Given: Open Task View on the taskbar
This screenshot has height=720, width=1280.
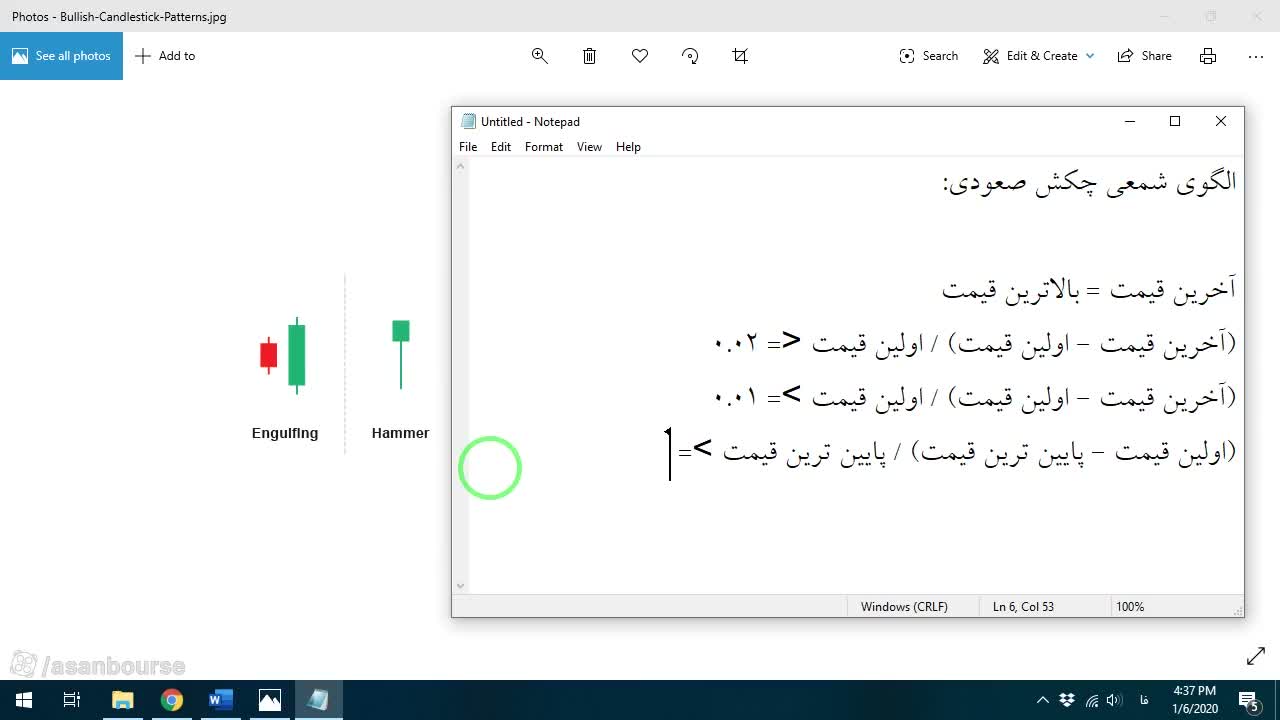Looking at the screenshot, I should coord(72,700).
